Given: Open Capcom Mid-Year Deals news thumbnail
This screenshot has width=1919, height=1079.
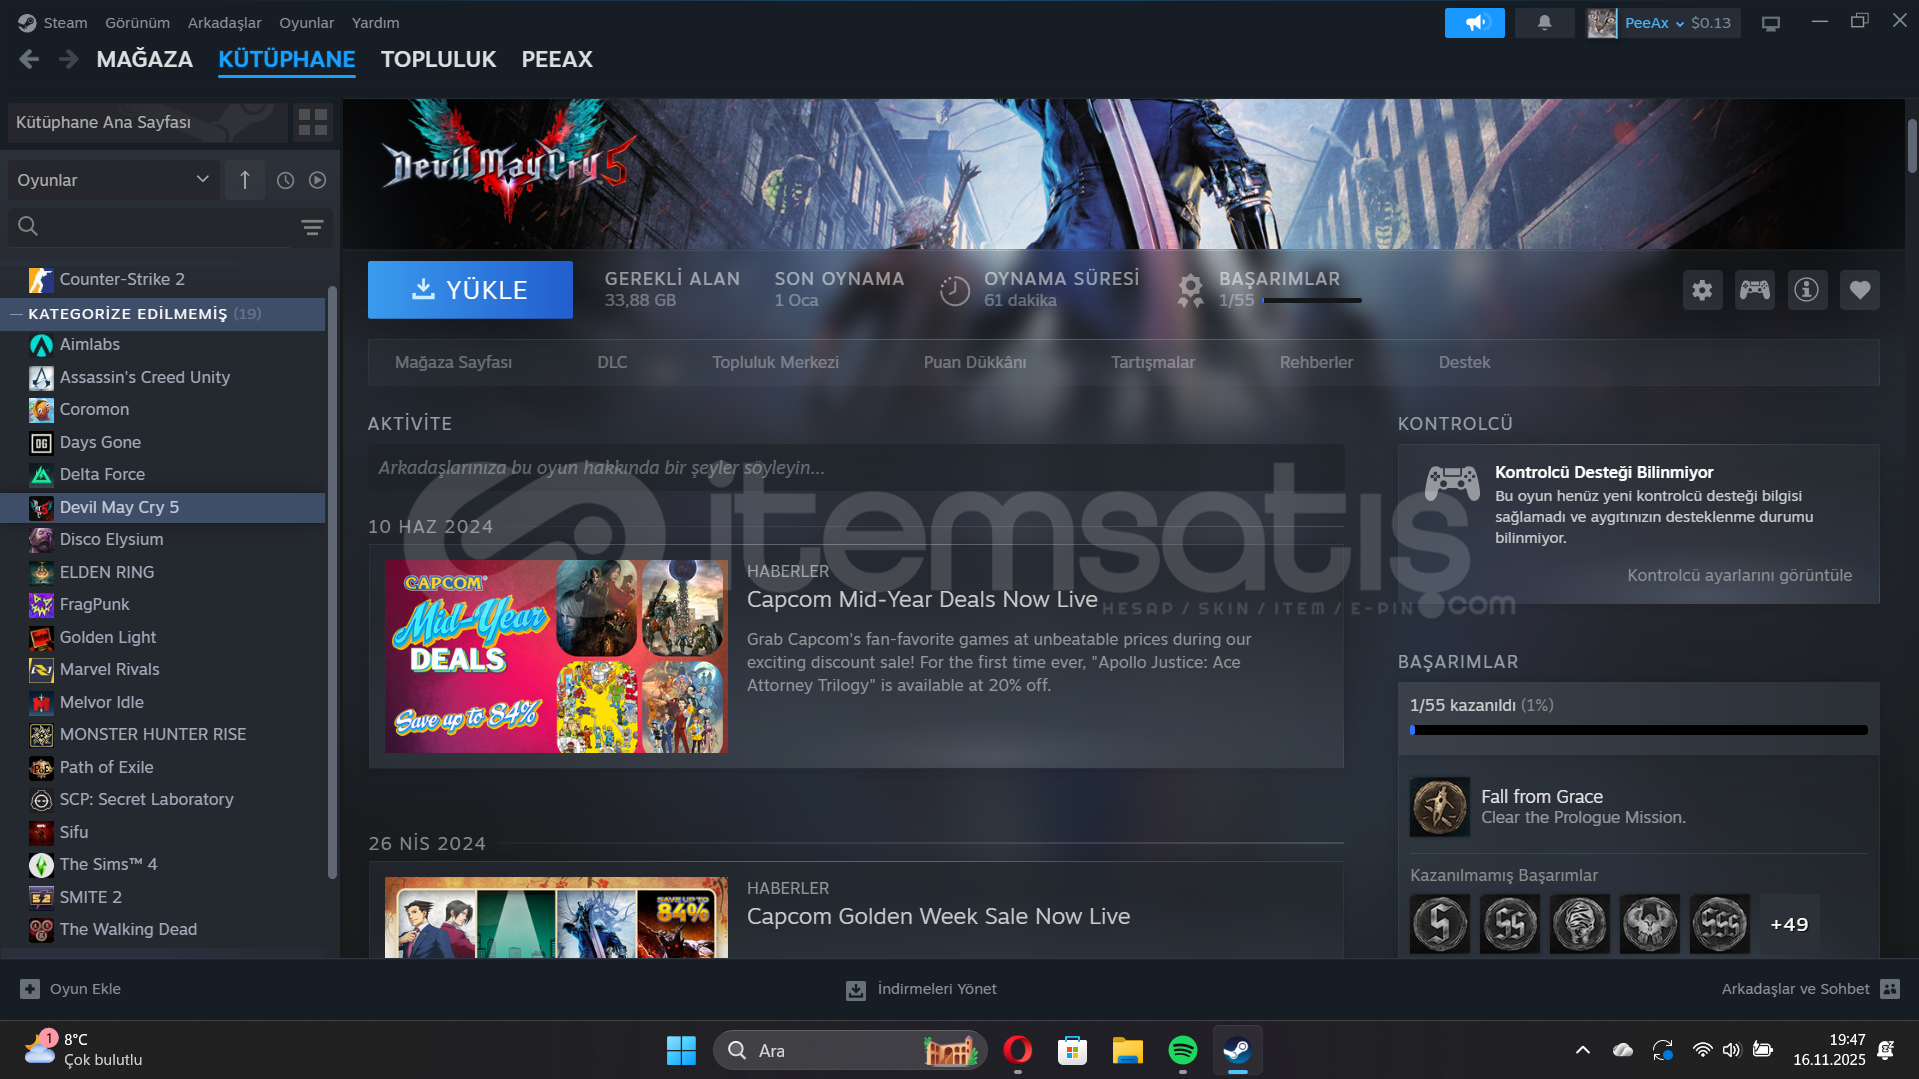Looking at the screenshot, I should coord(556,656).
